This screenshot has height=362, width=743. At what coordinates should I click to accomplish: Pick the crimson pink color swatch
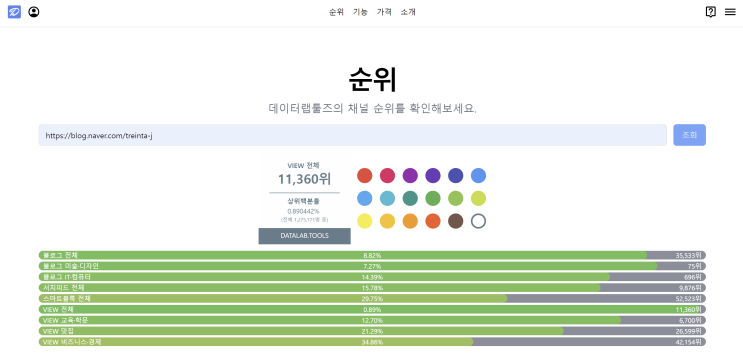coord(387,175)
